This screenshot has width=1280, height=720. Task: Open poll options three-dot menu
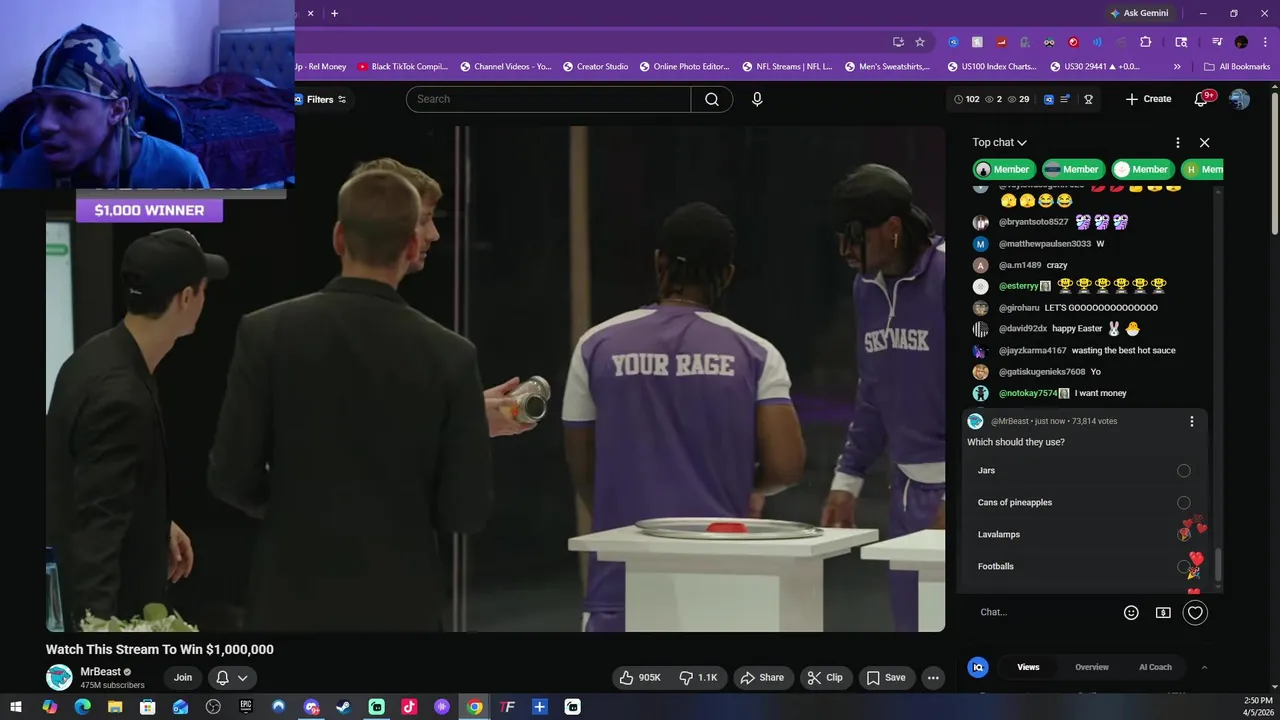[1191, 421]
